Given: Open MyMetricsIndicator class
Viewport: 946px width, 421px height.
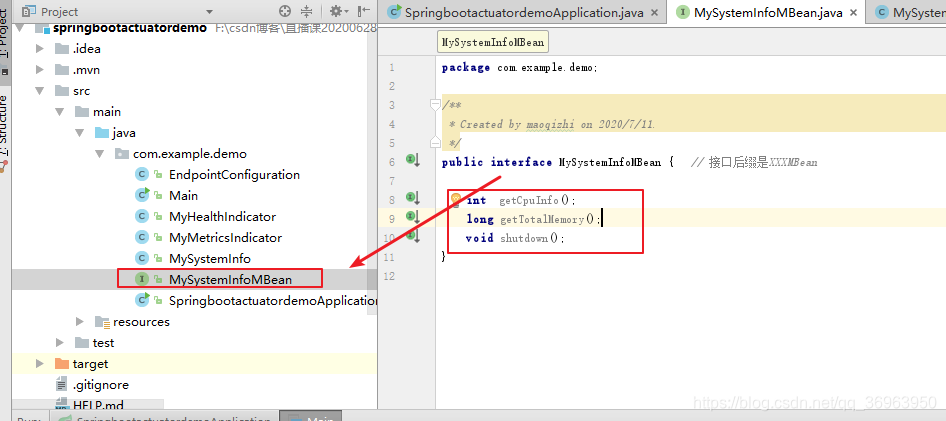Looking at the screenshot, I should pyautogui.click(x=225, y=238).
